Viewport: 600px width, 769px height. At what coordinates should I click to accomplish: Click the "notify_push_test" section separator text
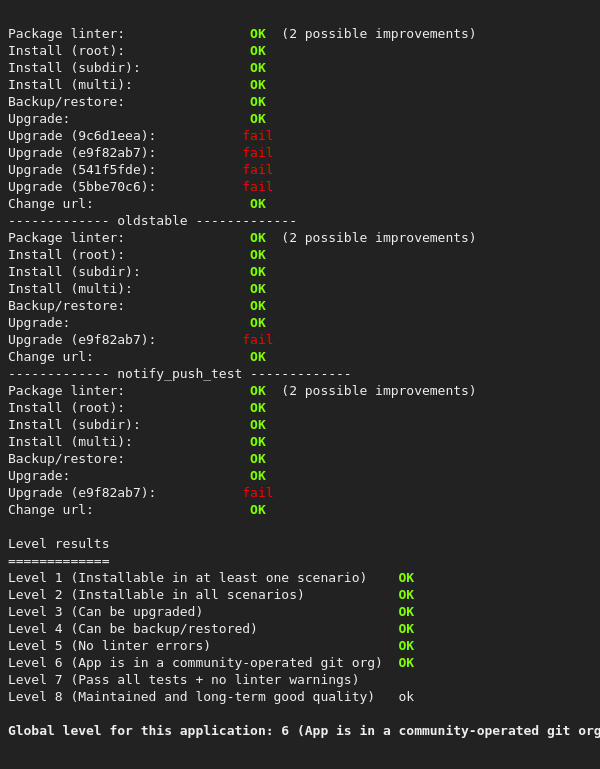pos(179,373)
